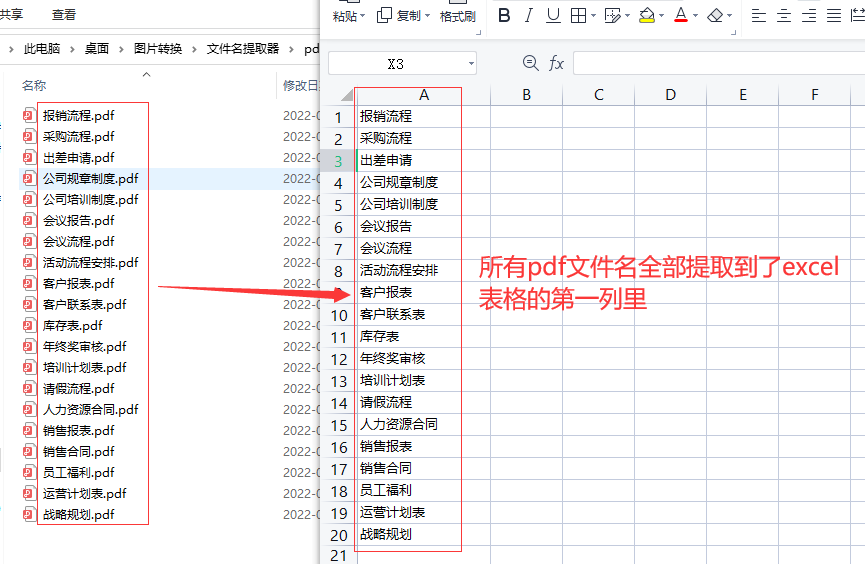This screenshot has height=564, width=865.
Task: Select row 12 header in spreadsheet
Action: (x=338, y=359)
